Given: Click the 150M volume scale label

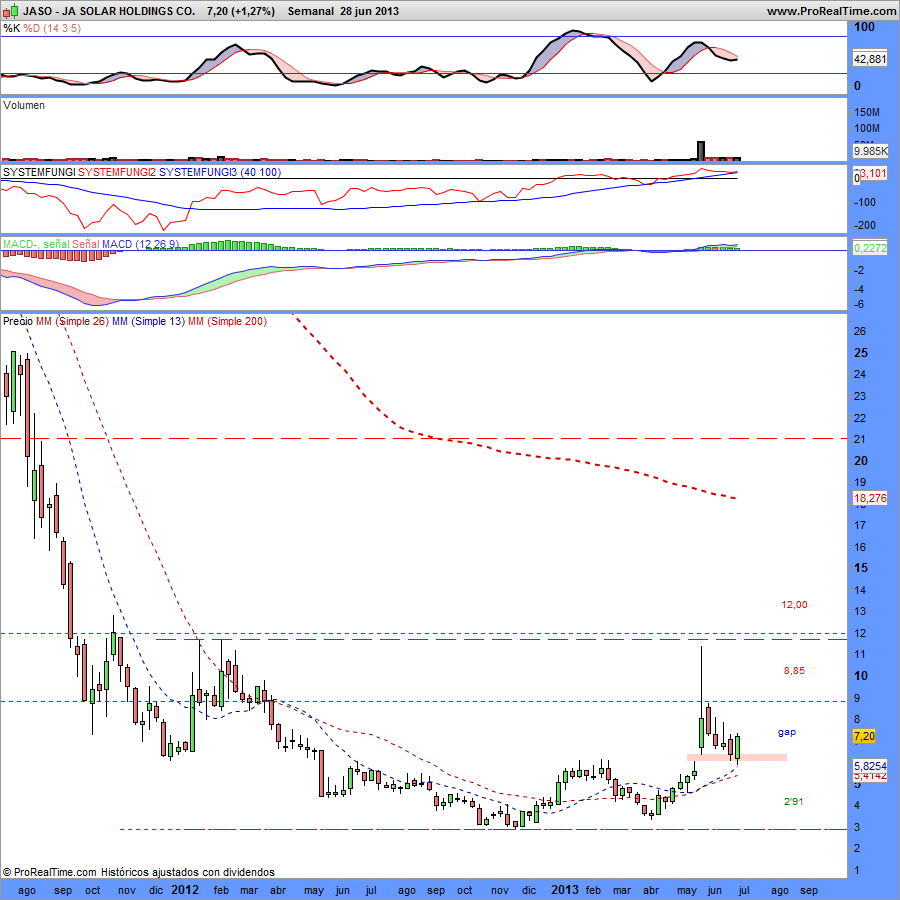Looking at the screenshot, I should 867,112.
